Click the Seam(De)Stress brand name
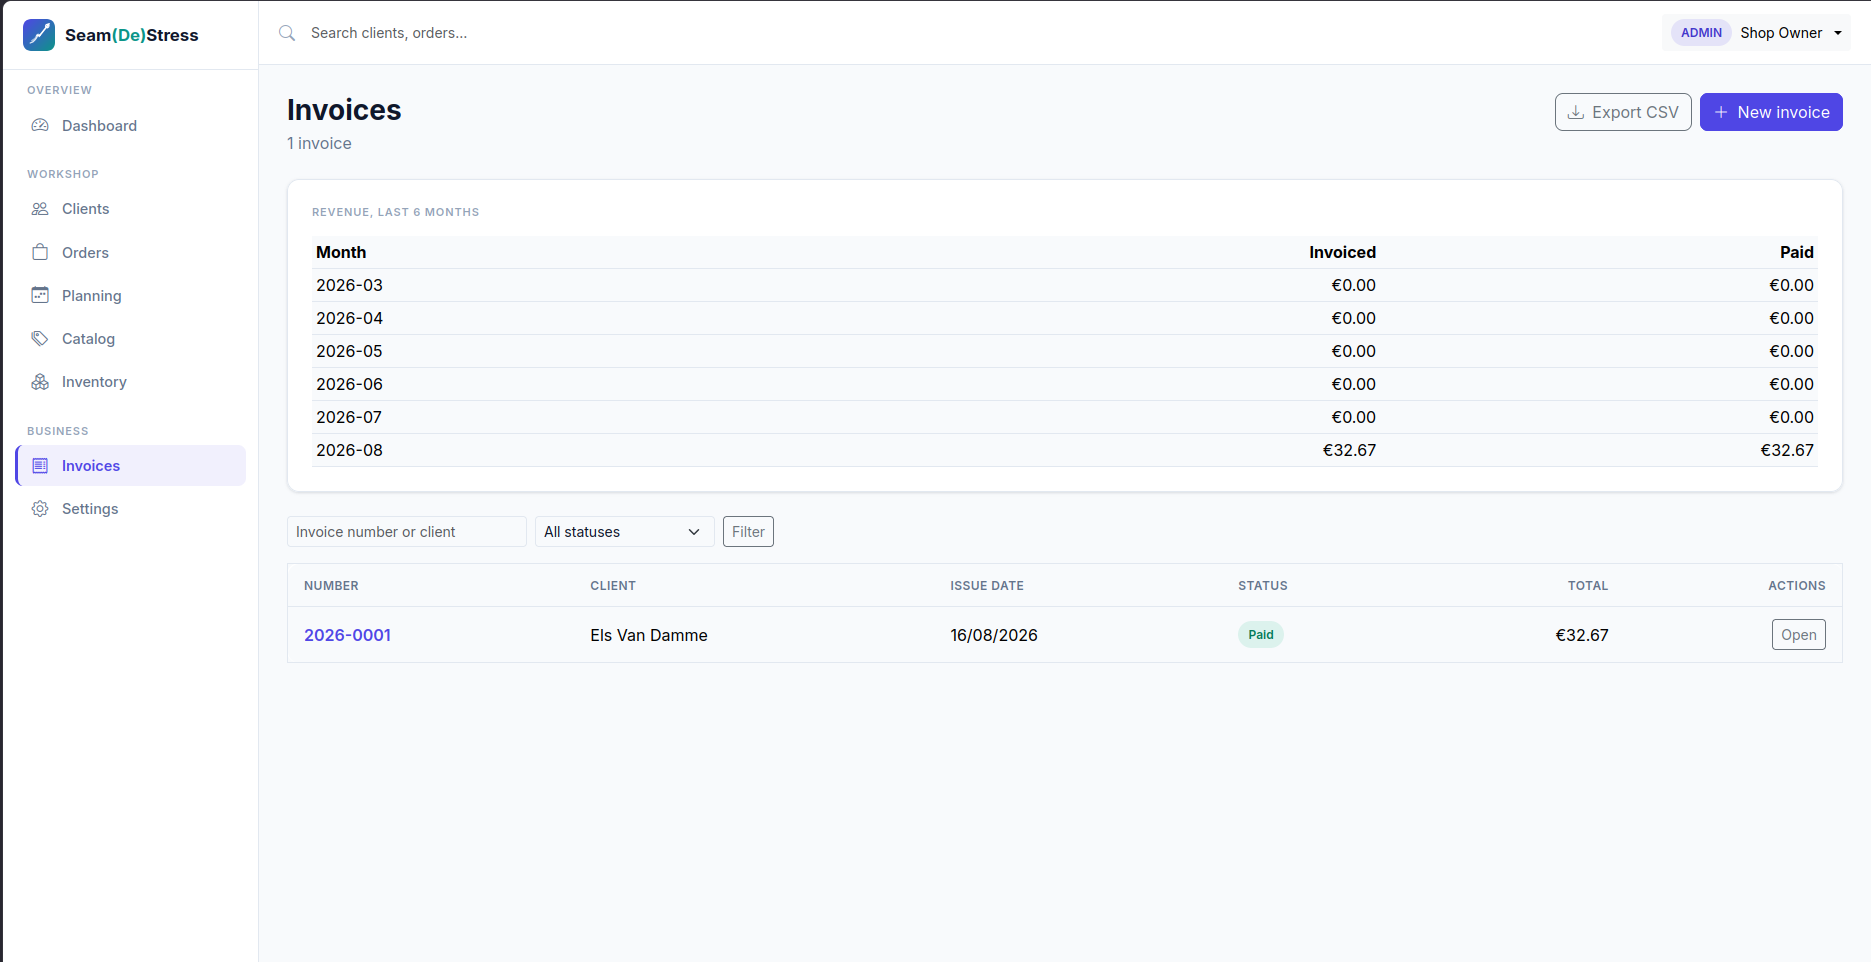1871x962 pixels. [x=132, y=35]
